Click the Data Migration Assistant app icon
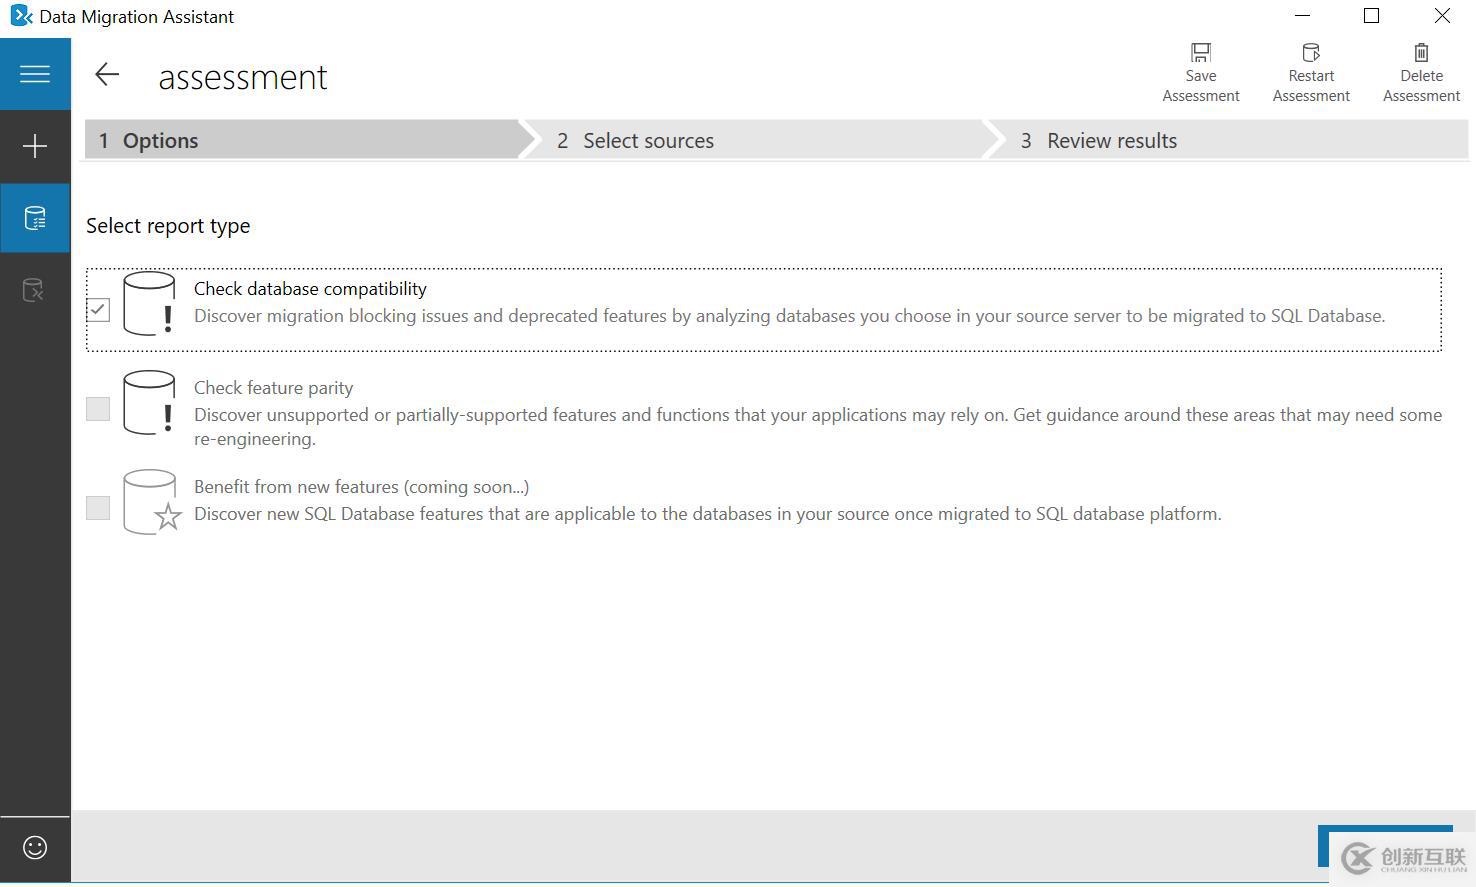 [x=21, y=16]
